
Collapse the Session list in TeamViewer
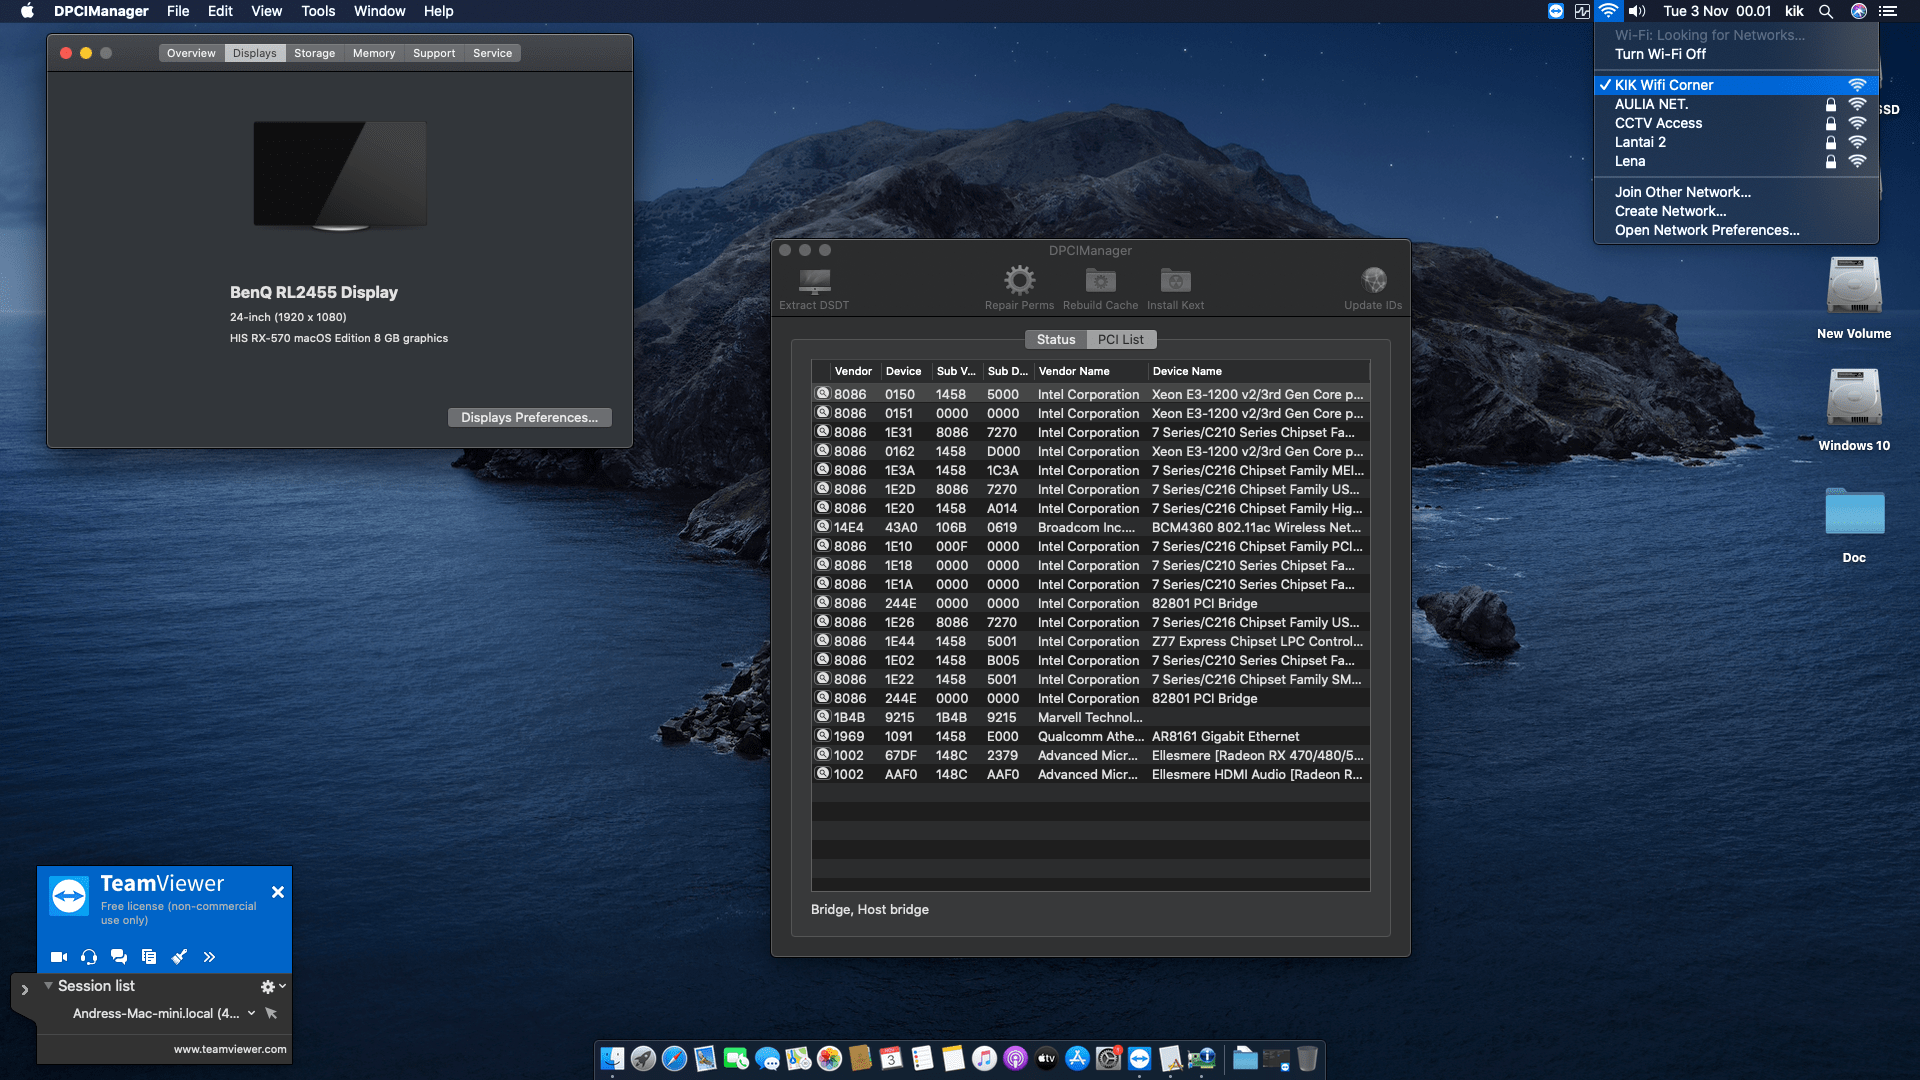point(47,985)
